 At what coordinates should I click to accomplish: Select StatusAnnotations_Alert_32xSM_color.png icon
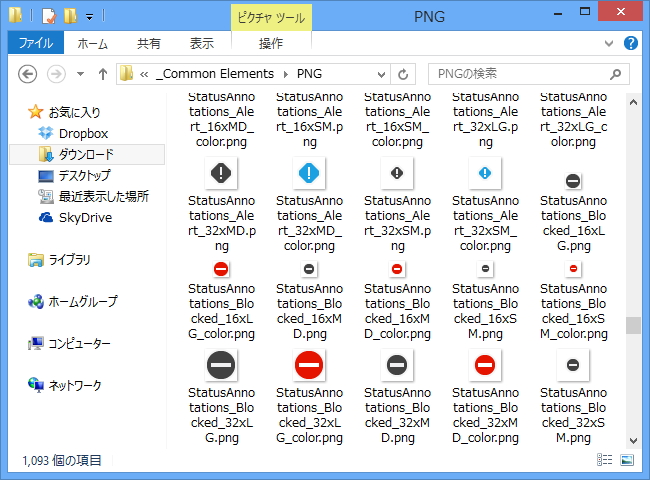(x=485, y=173)
